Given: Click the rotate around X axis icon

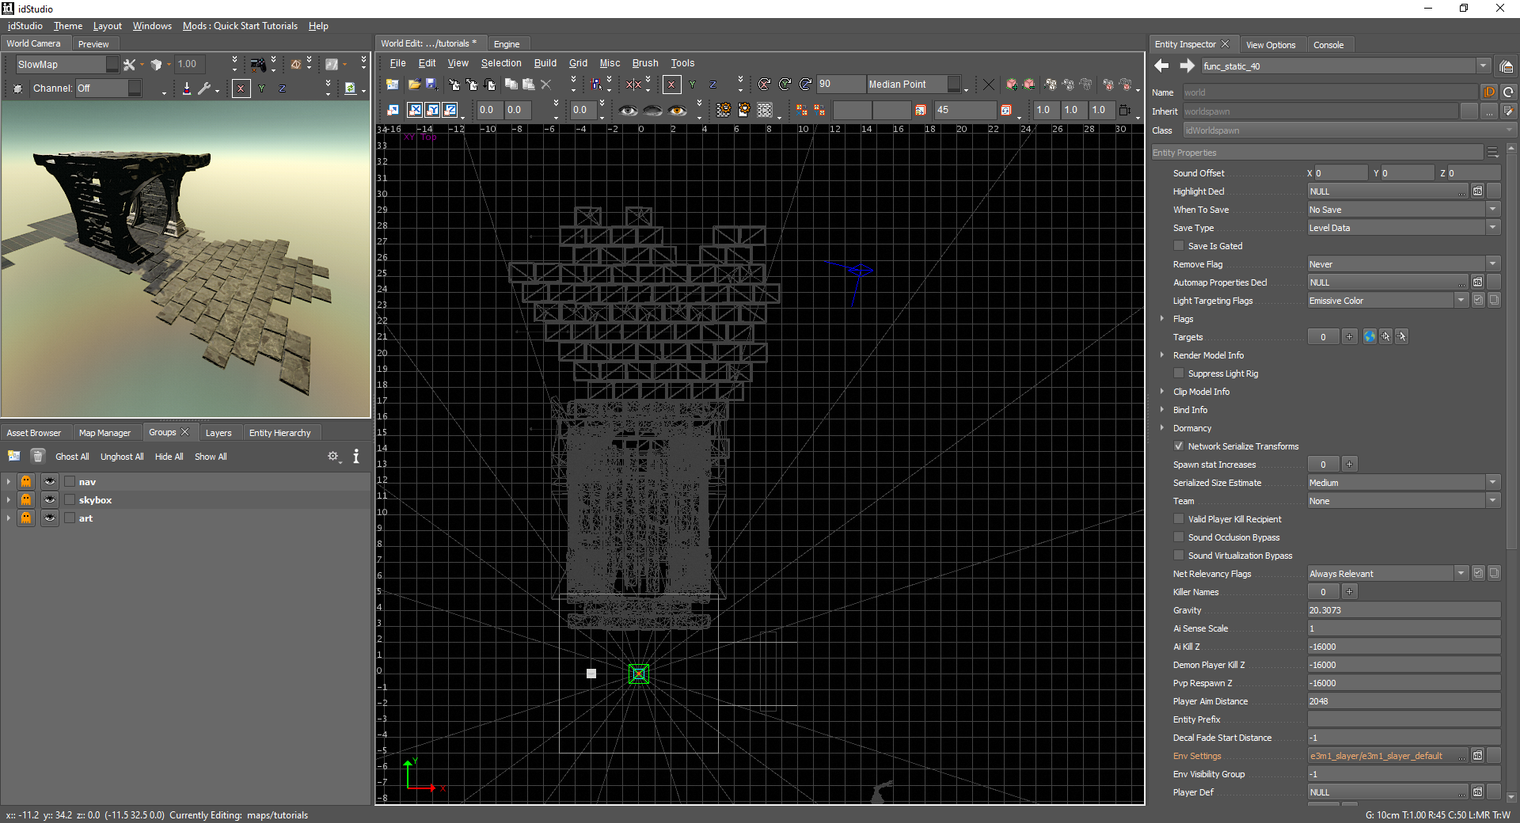Looking at the screenshot, I should click(764, 85).
